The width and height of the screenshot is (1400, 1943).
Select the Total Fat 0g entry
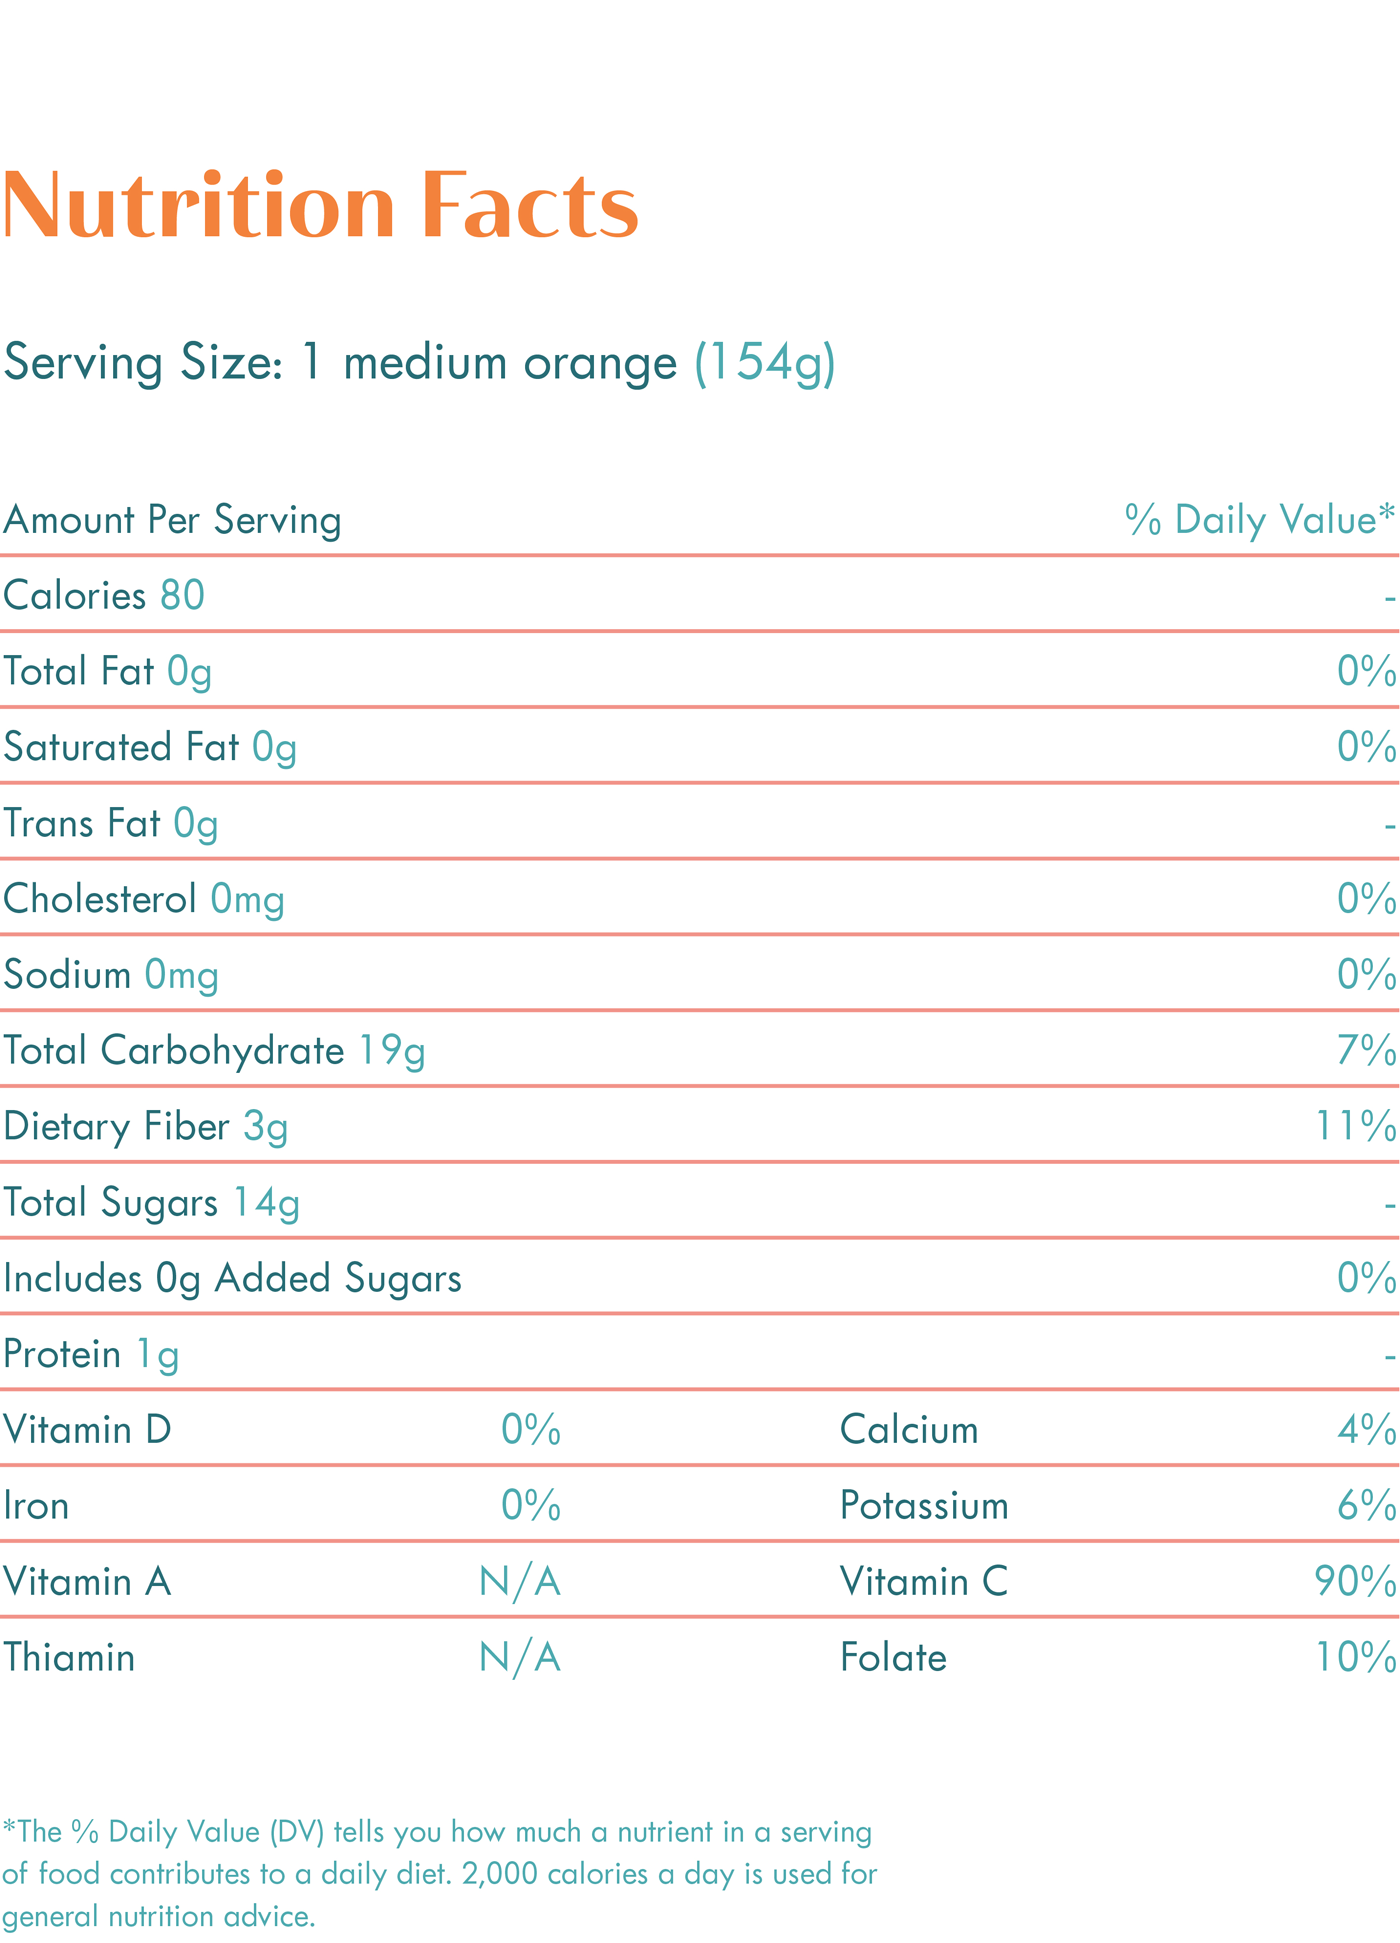click(108, 672)
